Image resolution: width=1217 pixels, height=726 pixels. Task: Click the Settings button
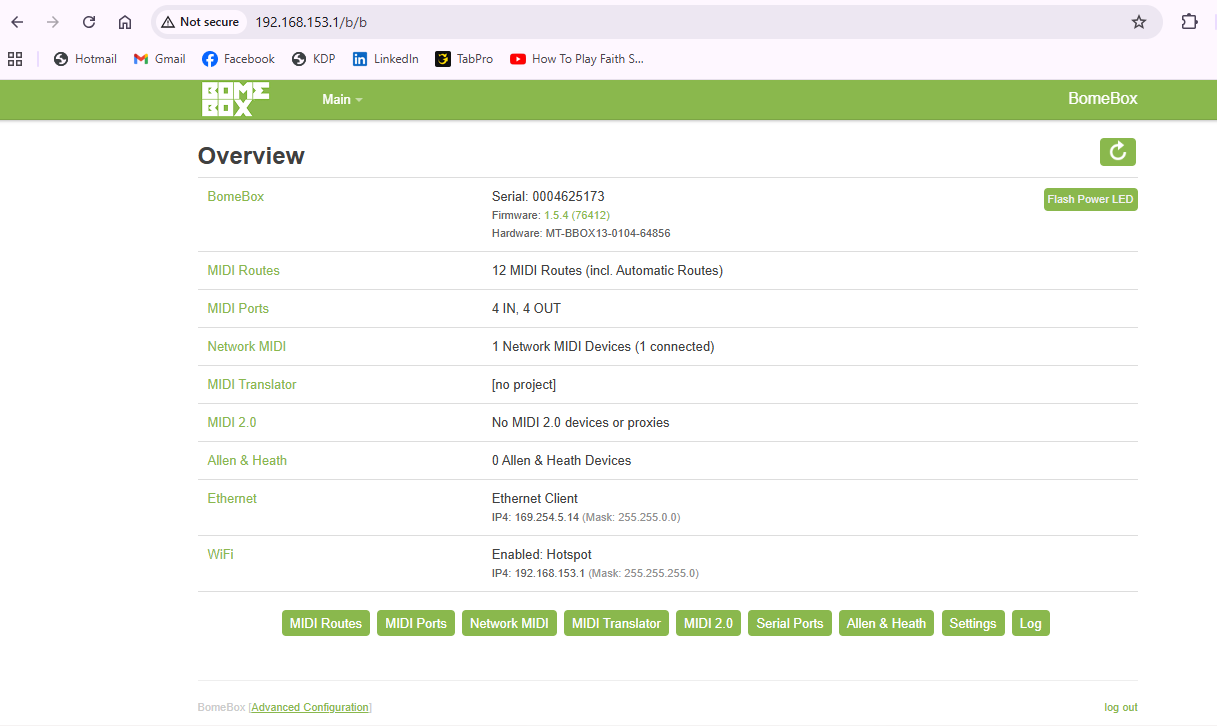[x=972, y=623]
